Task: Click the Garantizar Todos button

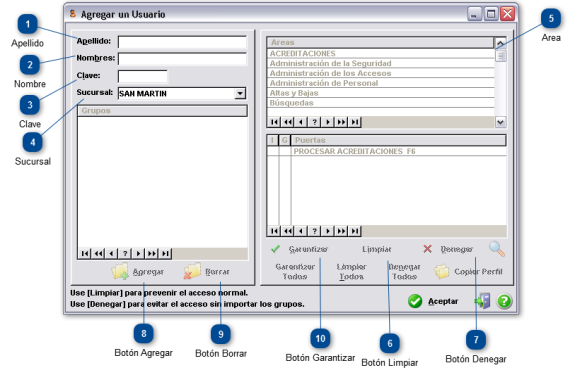Action: (295, 272)
